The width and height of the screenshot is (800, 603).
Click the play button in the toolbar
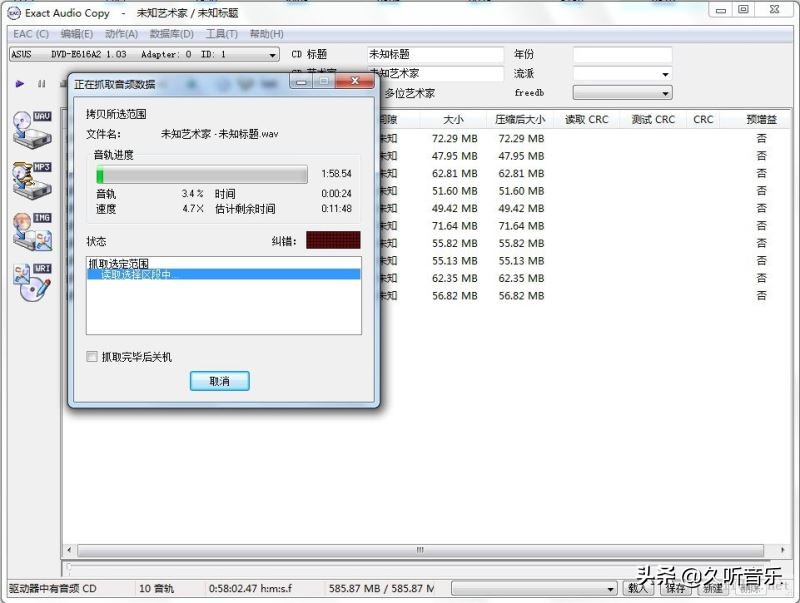click(19, 84)
